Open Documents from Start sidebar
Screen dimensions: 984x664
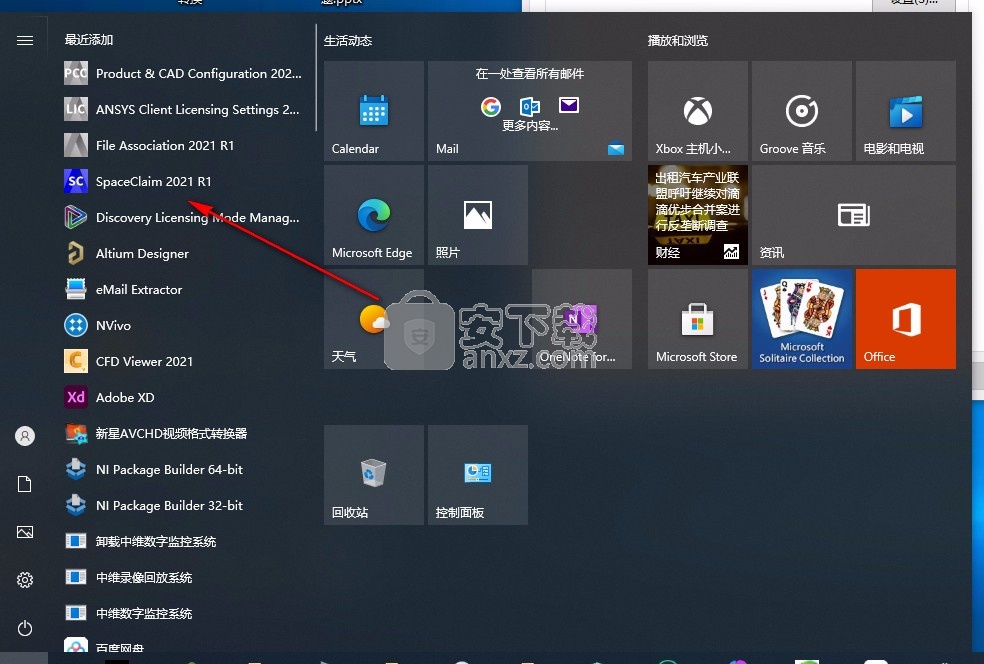(x=24, y=485)
